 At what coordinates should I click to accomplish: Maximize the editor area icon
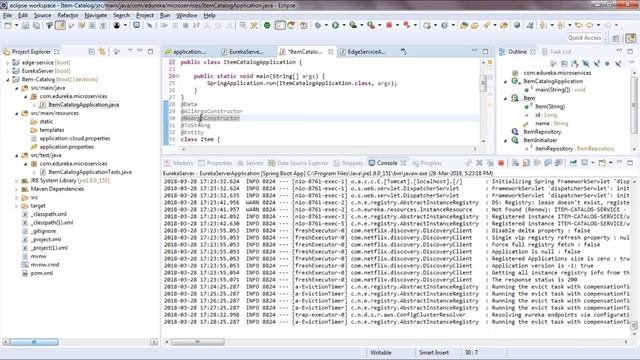(x=485, y=51)
